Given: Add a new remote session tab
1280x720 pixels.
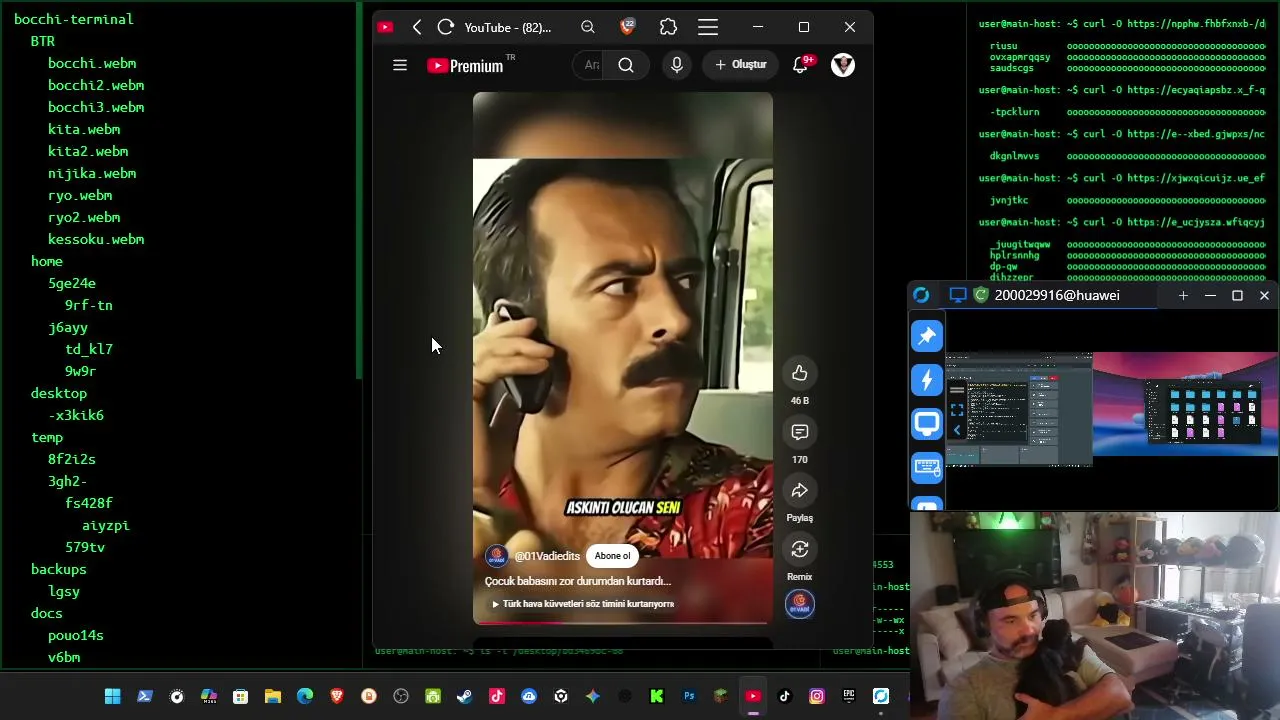Looking at the screenshot, I should click(1183, 295).
